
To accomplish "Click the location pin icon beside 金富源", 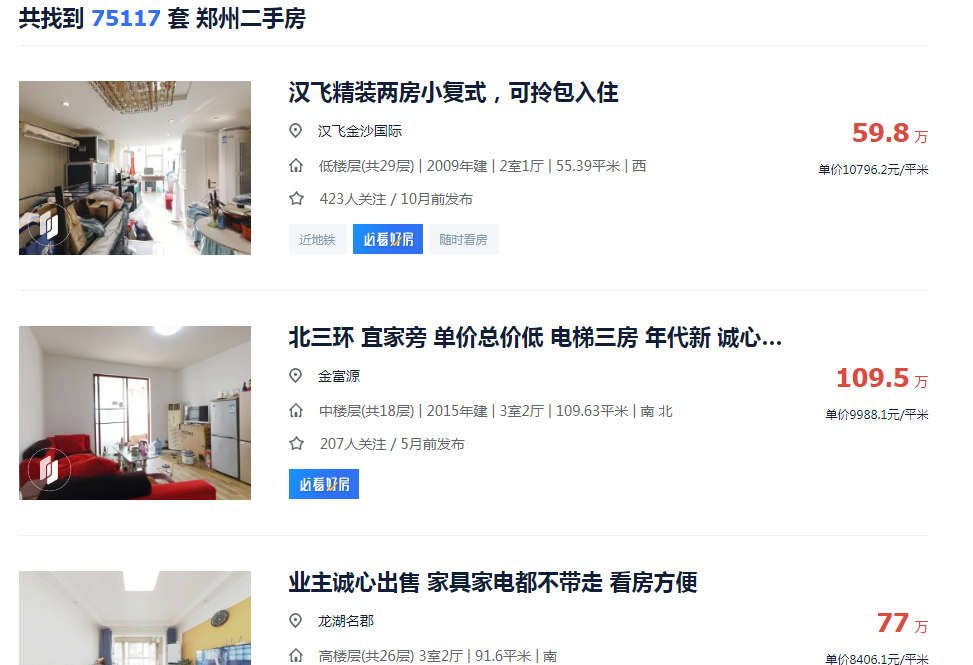I will pos(295,375).
